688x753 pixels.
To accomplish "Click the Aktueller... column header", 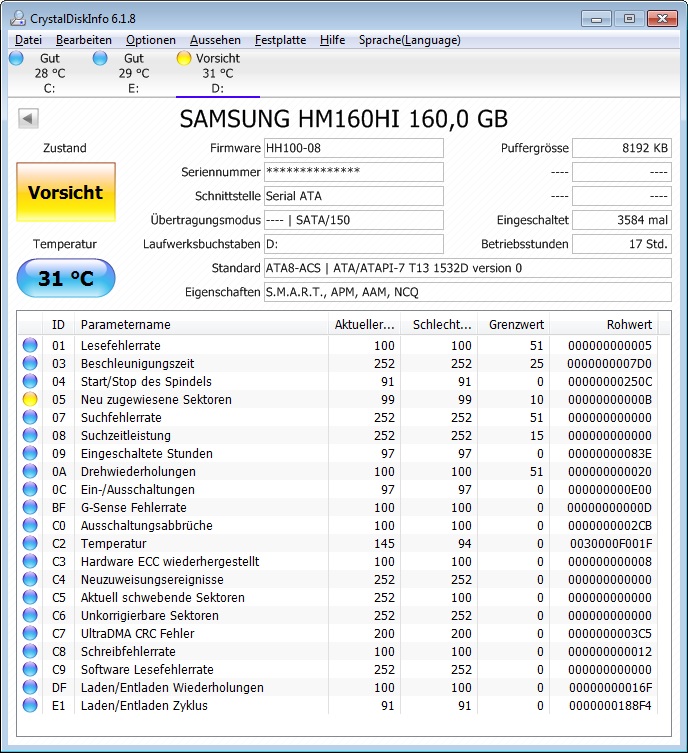I will tap(364, 325).
